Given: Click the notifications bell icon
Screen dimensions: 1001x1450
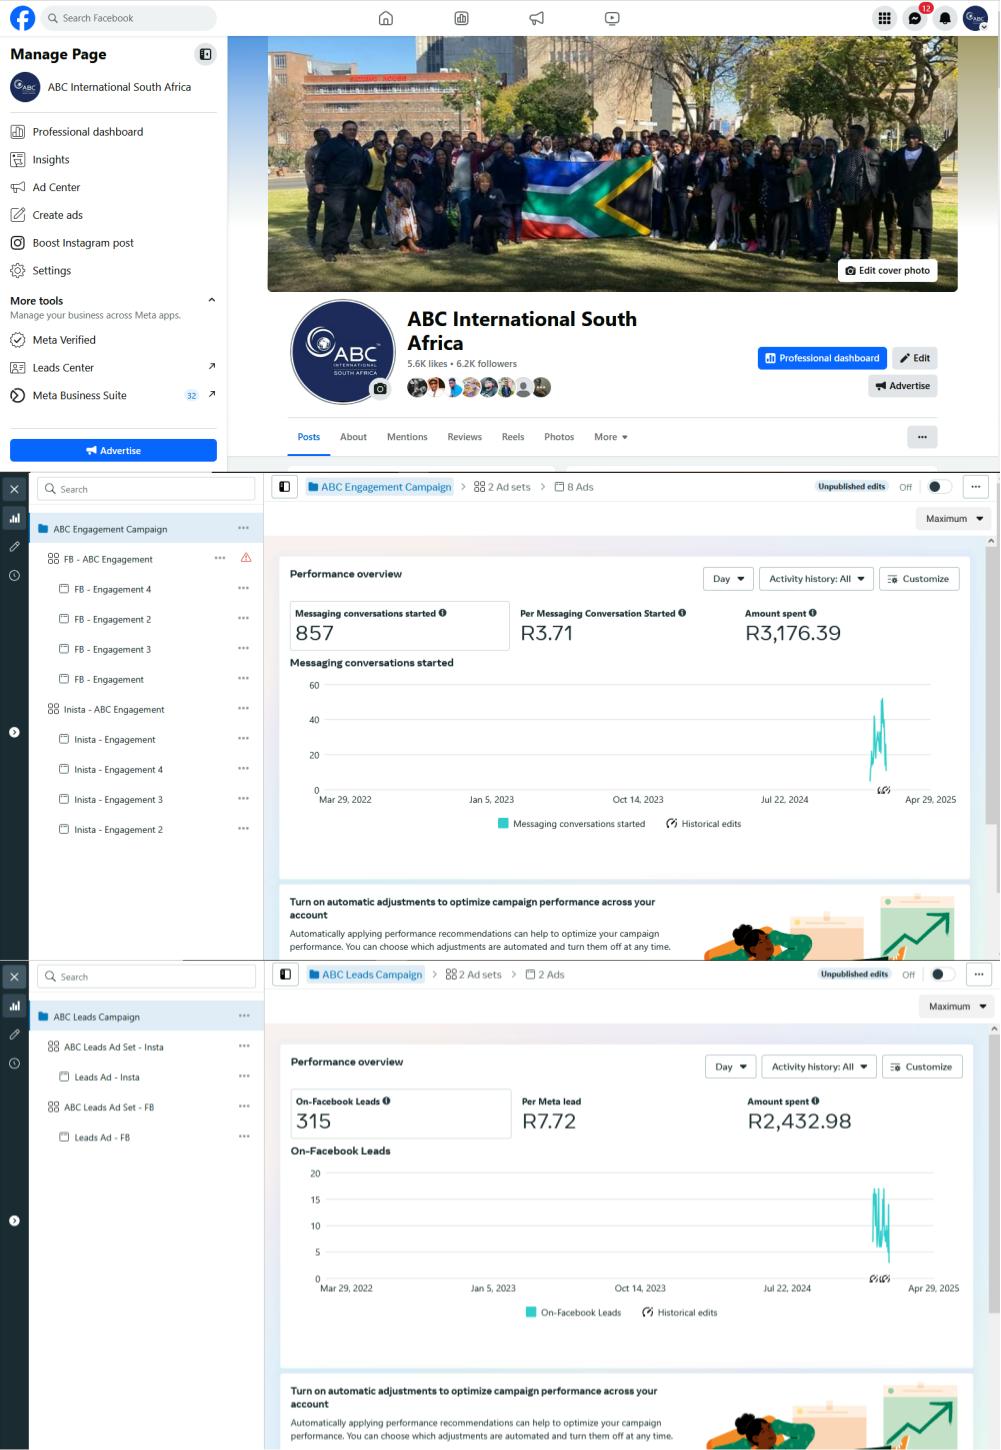Looking at the screenshot, I should (945, 18).
